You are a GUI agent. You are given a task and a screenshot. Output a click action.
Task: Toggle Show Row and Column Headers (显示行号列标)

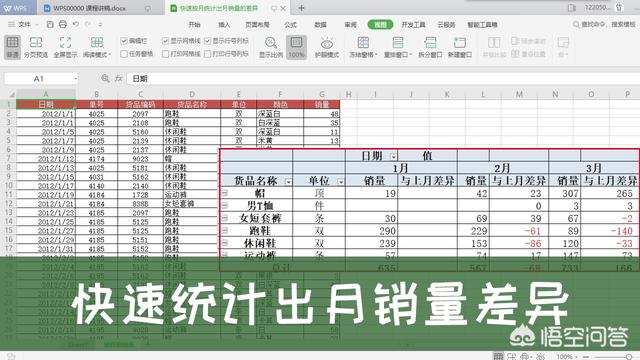[x=207, y=41]
